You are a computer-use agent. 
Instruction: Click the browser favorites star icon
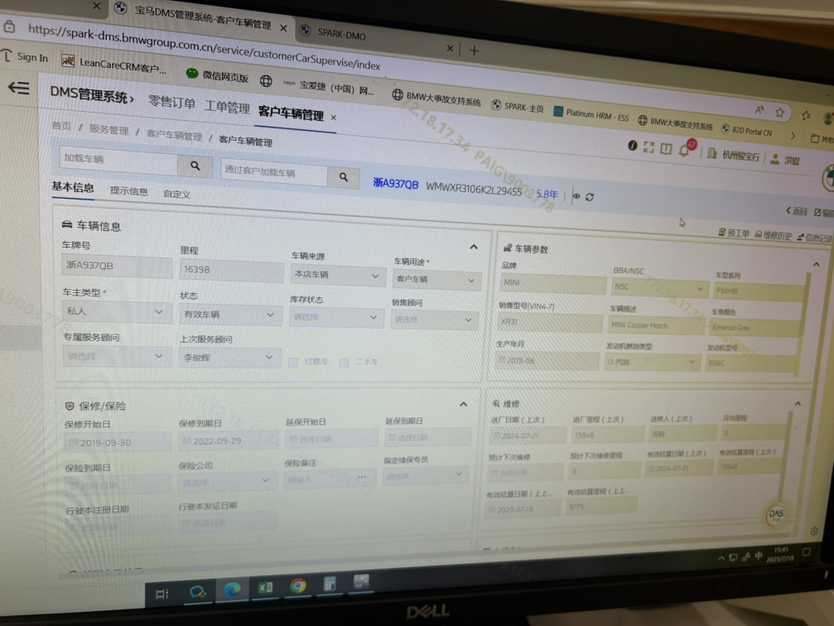pos(780,112)
